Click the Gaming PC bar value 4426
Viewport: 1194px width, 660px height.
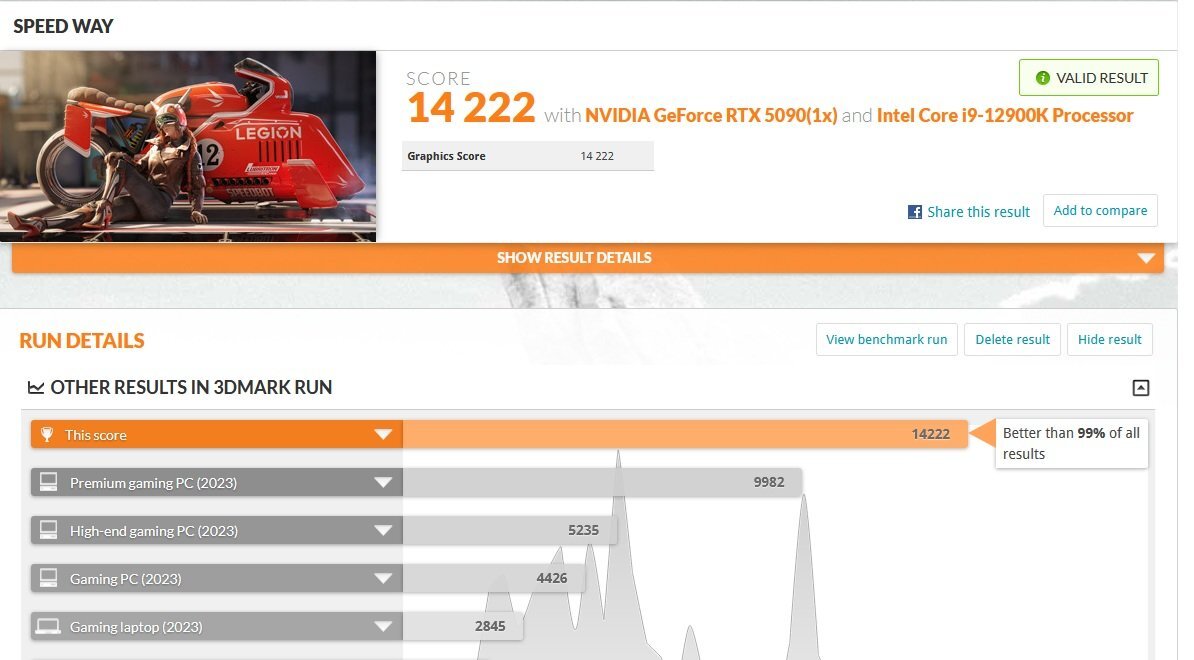(551, 578)
